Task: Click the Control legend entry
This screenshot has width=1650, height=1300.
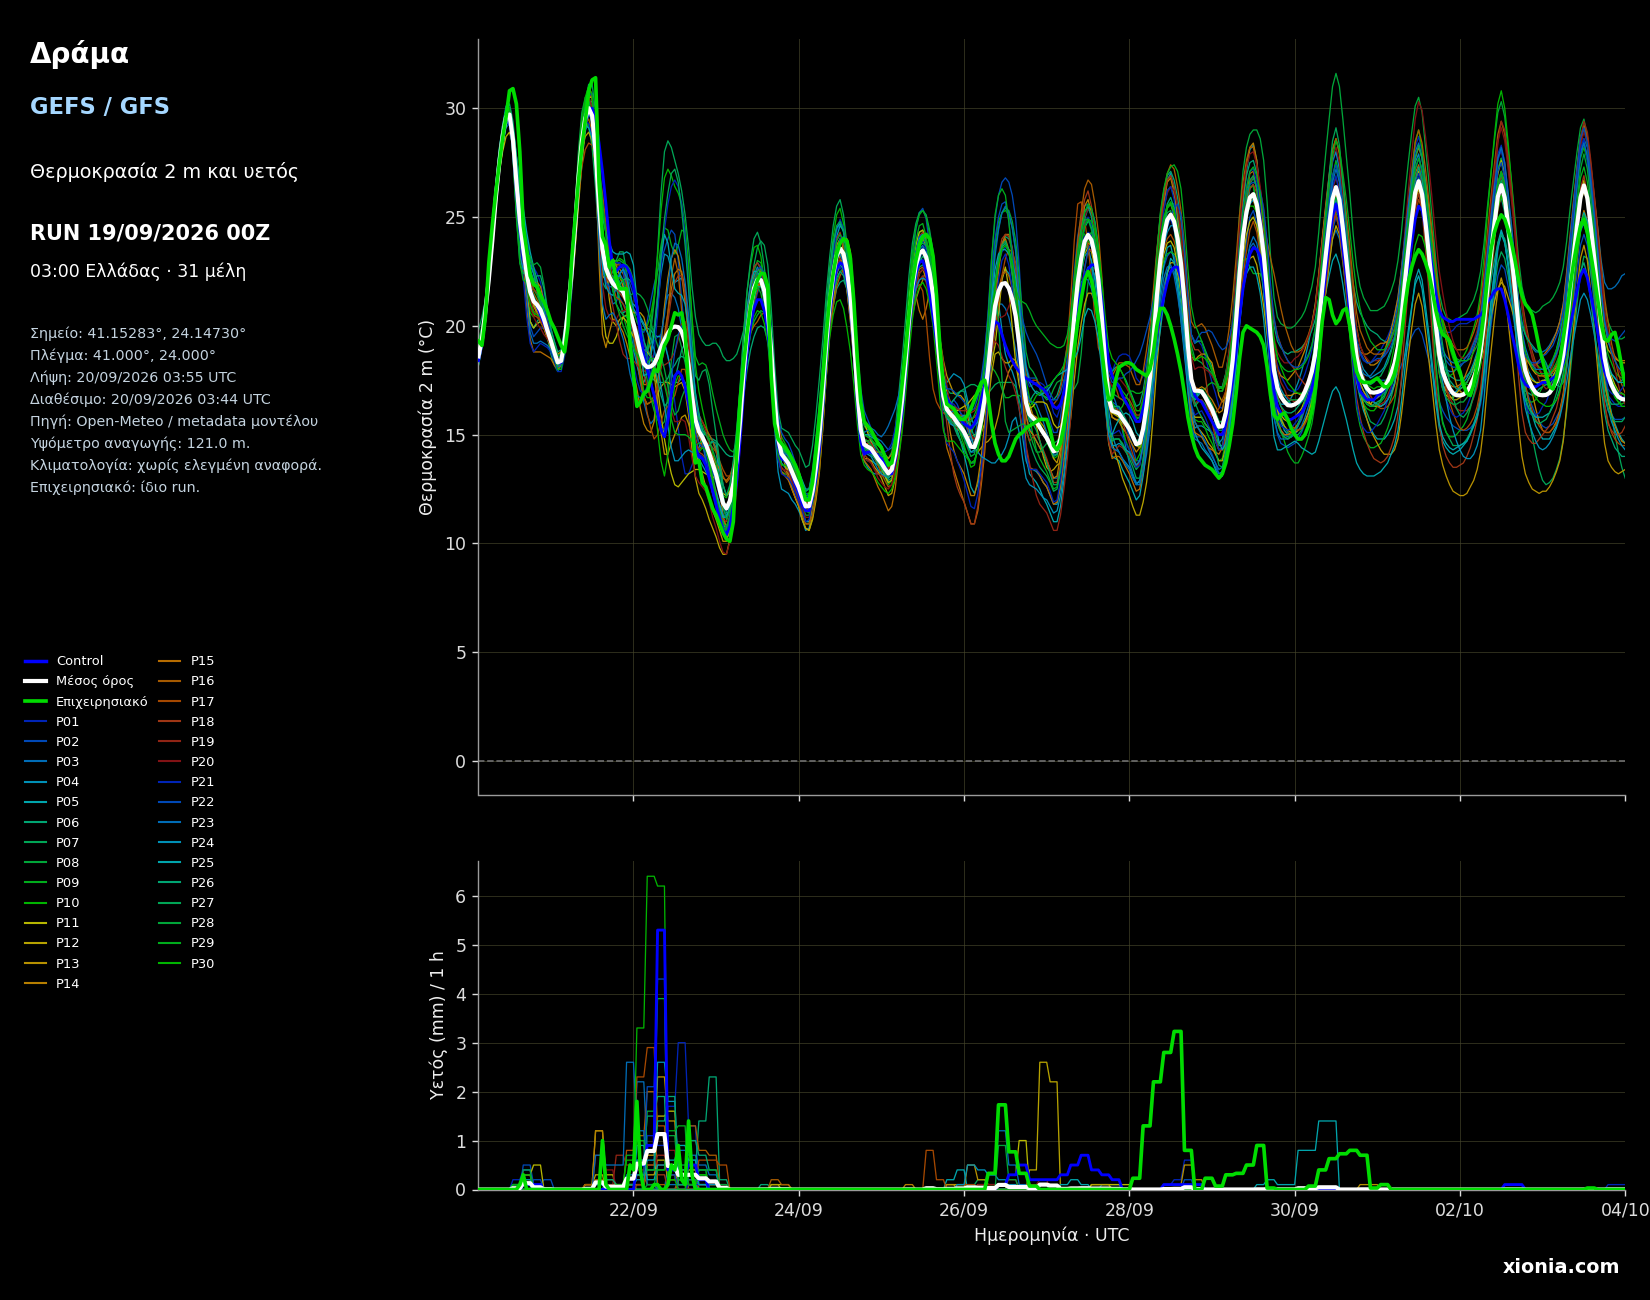Action: (64, 661)
